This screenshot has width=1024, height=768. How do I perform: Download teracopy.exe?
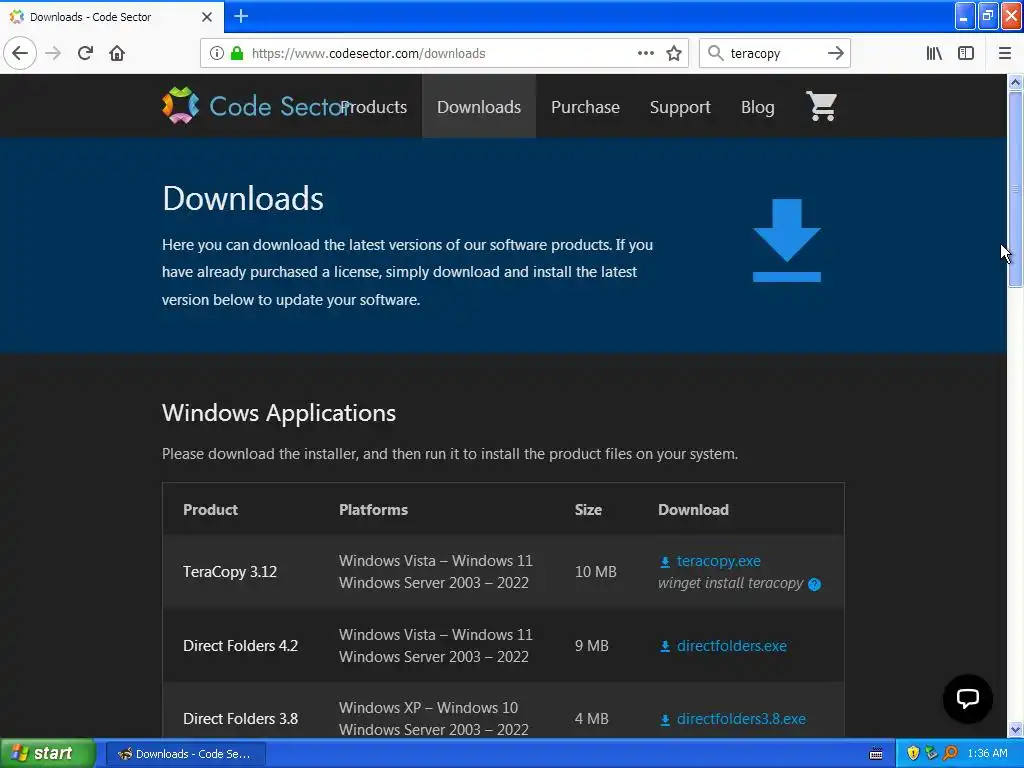(718, 561)
